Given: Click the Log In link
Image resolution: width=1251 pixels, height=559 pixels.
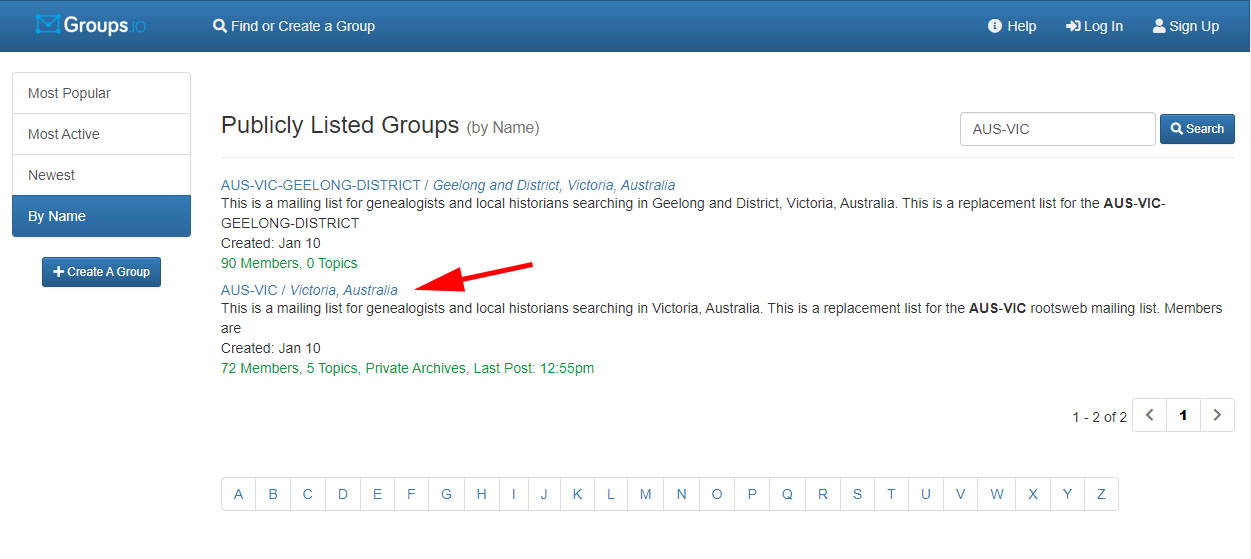Looking at the screenshot, I should [x=1094, y=26].
